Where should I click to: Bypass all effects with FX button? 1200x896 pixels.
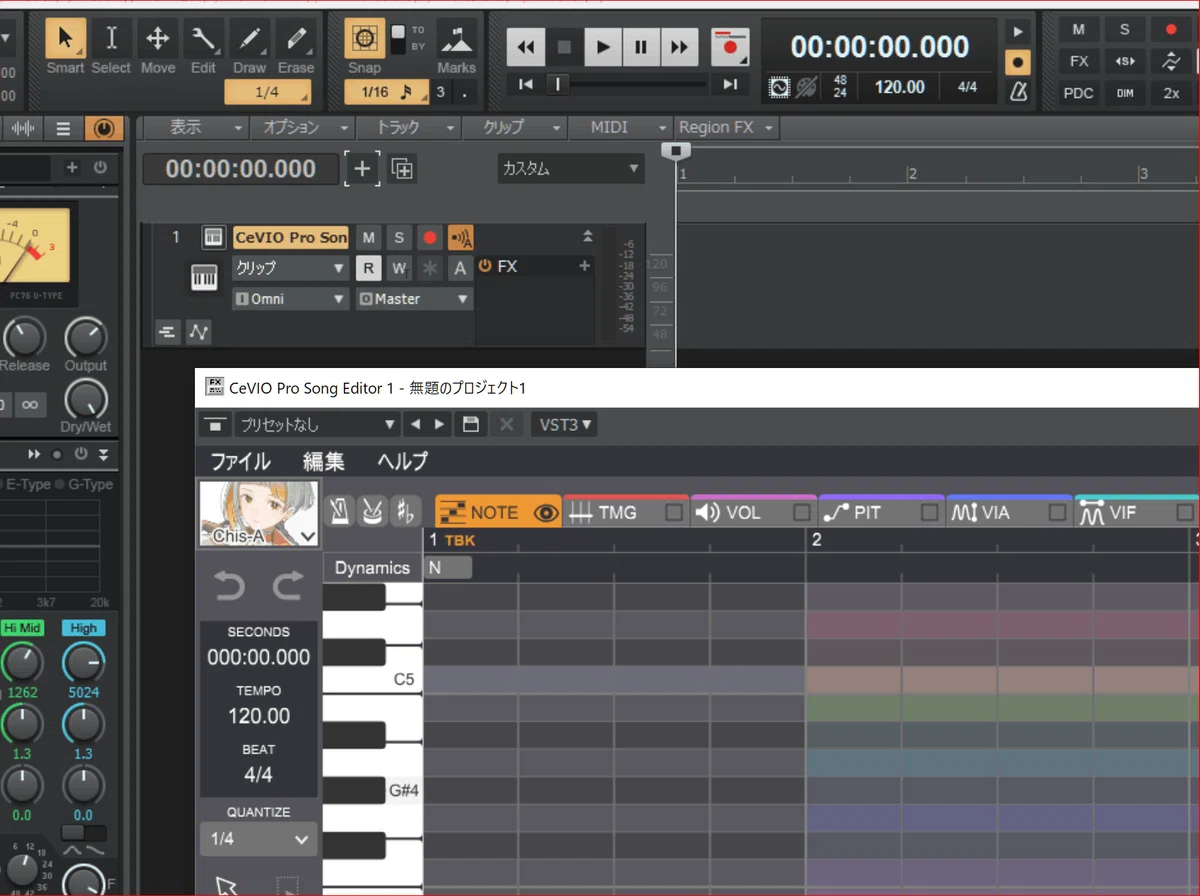(x=1079, y=61)
